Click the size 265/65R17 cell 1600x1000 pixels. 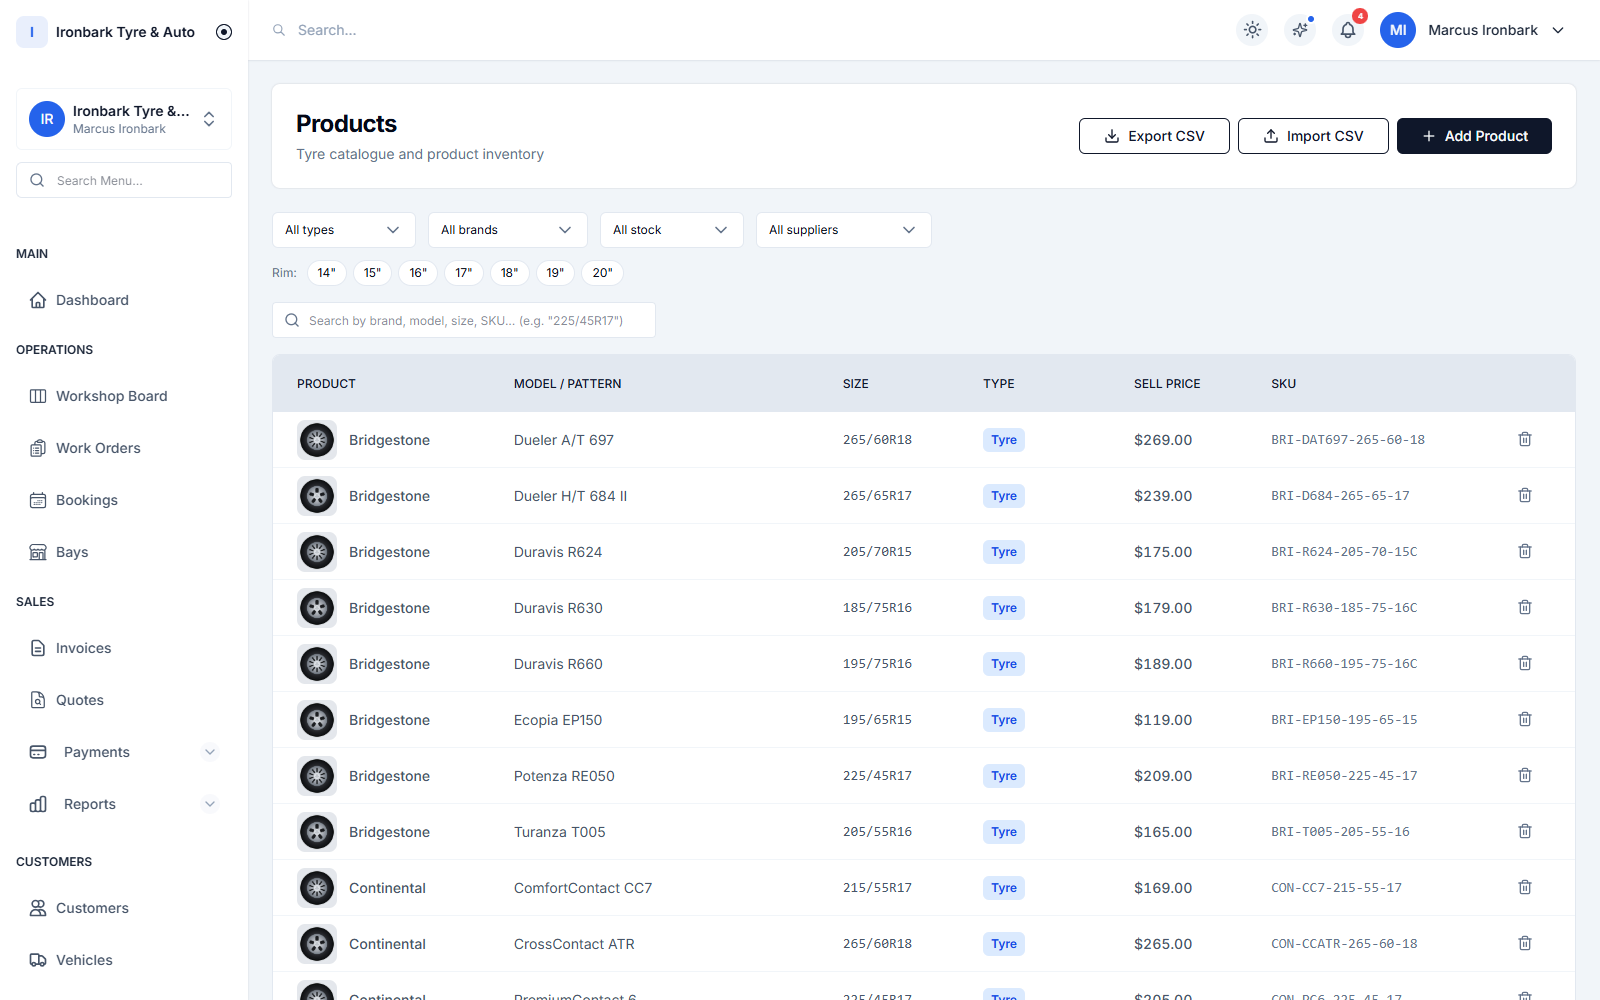tap(877, 496)
